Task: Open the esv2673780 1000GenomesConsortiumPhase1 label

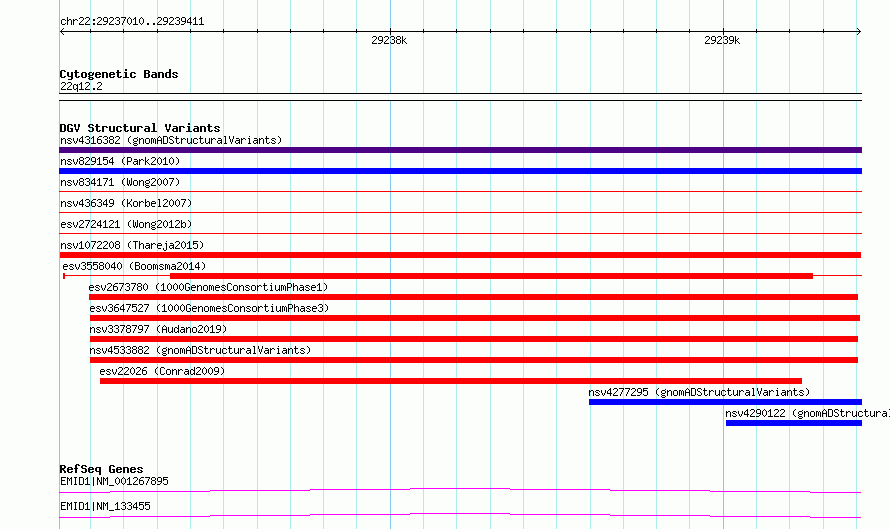Action: coord(208,287)
